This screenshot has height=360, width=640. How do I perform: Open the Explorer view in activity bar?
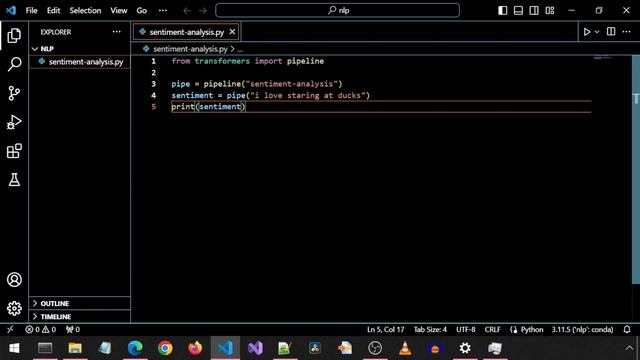pos(14,36)
